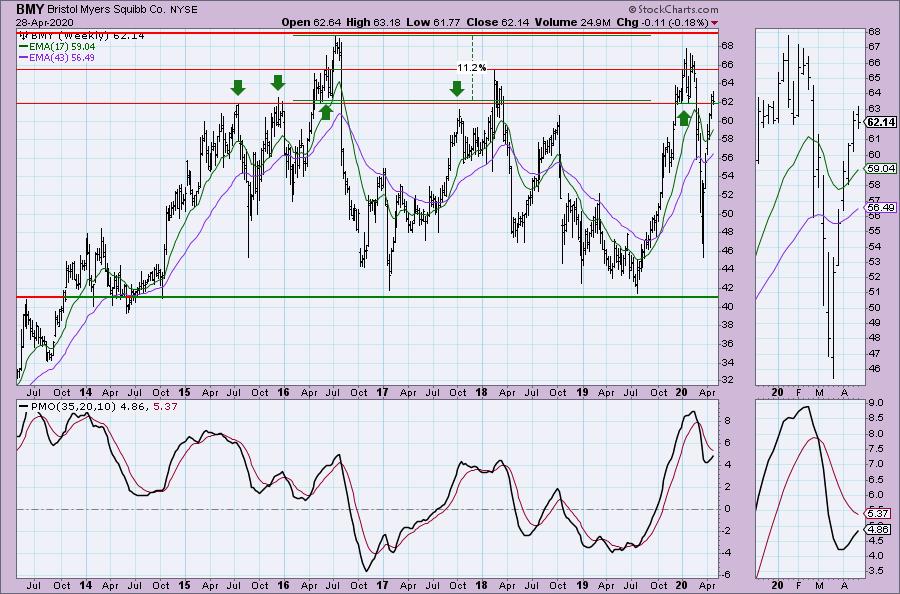This screenshot has width=900, height=594.
Task: Click the boxed 62.14 last-price tag
Action: 881,122
